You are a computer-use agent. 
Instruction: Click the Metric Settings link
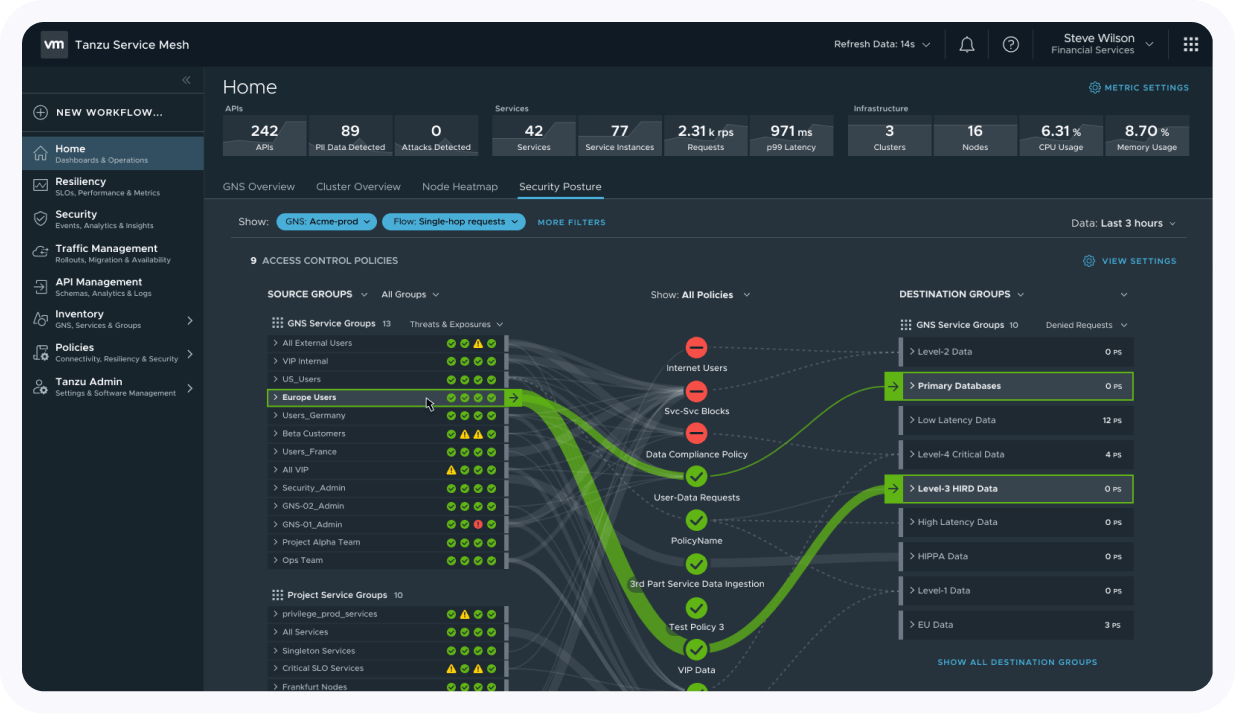[1147, 88]
